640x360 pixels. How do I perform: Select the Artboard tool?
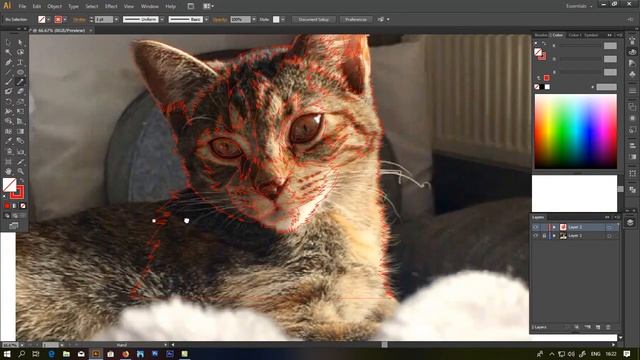point(8,162)
